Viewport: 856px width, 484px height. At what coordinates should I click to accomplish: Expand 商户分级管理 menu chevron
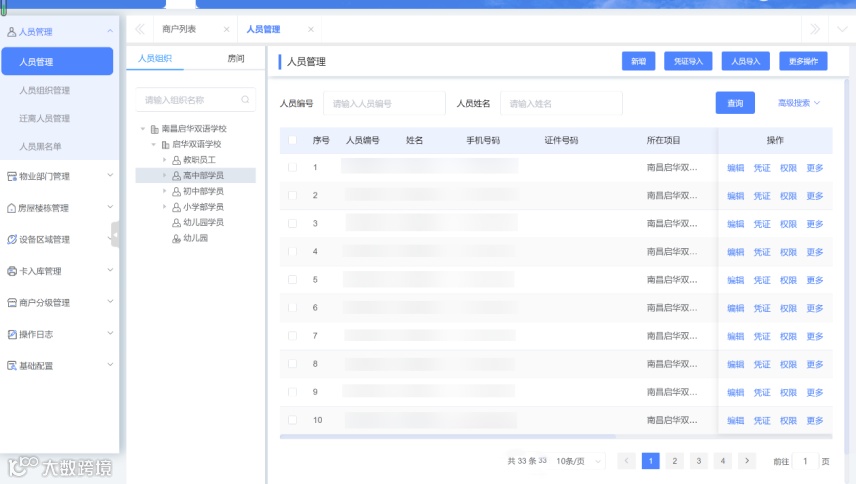tap(110, 301)
